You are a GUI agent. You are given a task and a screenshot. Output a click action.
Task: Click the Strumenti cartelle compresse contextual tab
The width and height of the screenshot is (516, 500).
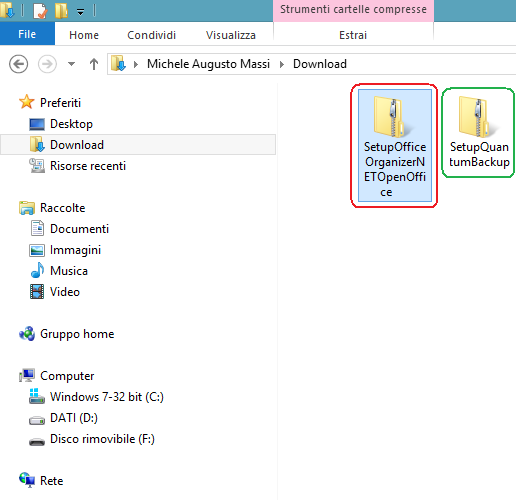[353, 9]
